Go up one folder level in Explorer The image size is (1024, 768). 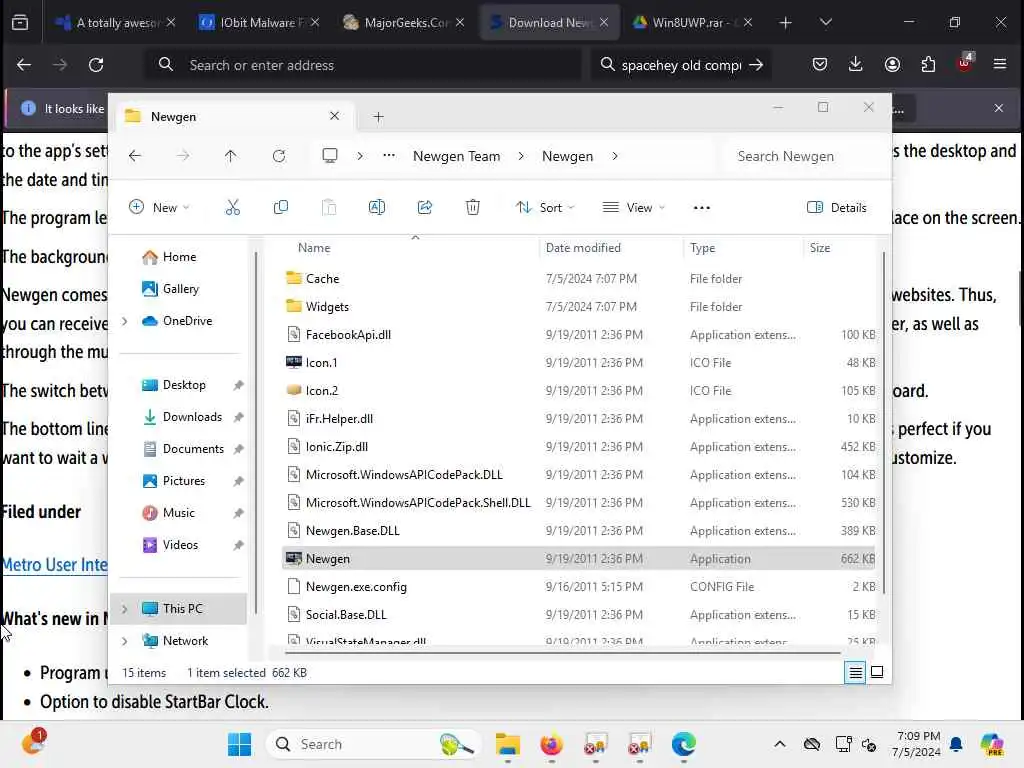point(231,156)
